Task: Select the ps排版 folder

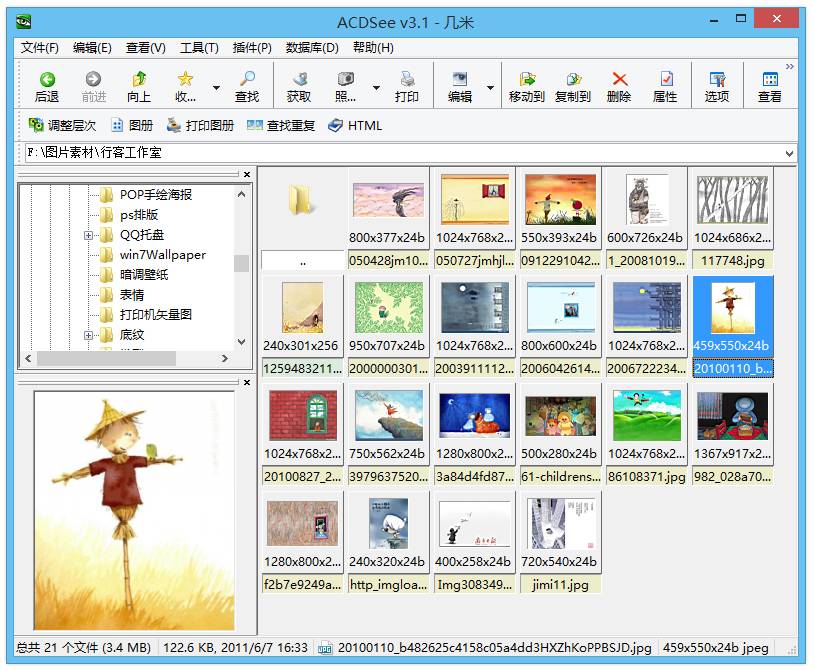Action: 139,215
